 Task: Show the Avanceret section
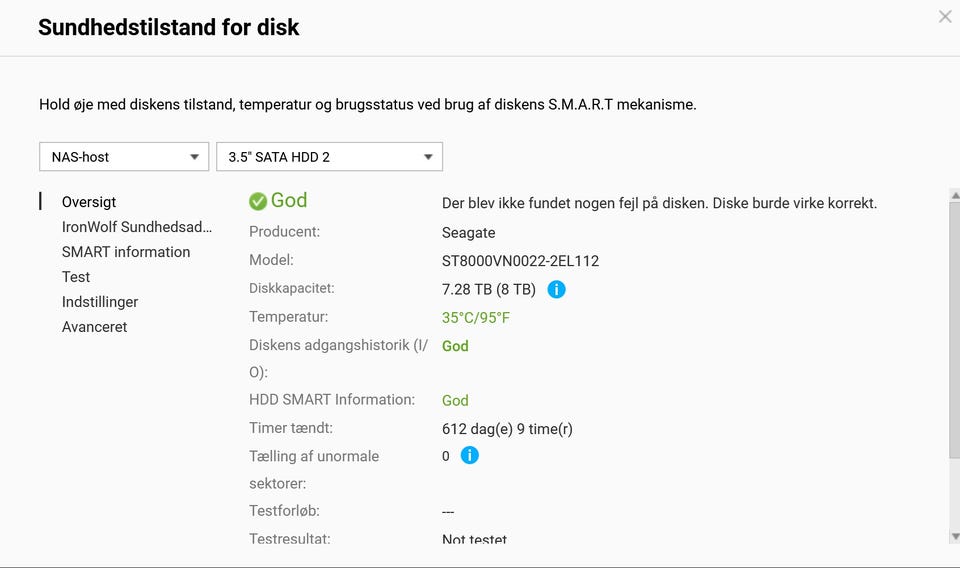click(94, 327)
